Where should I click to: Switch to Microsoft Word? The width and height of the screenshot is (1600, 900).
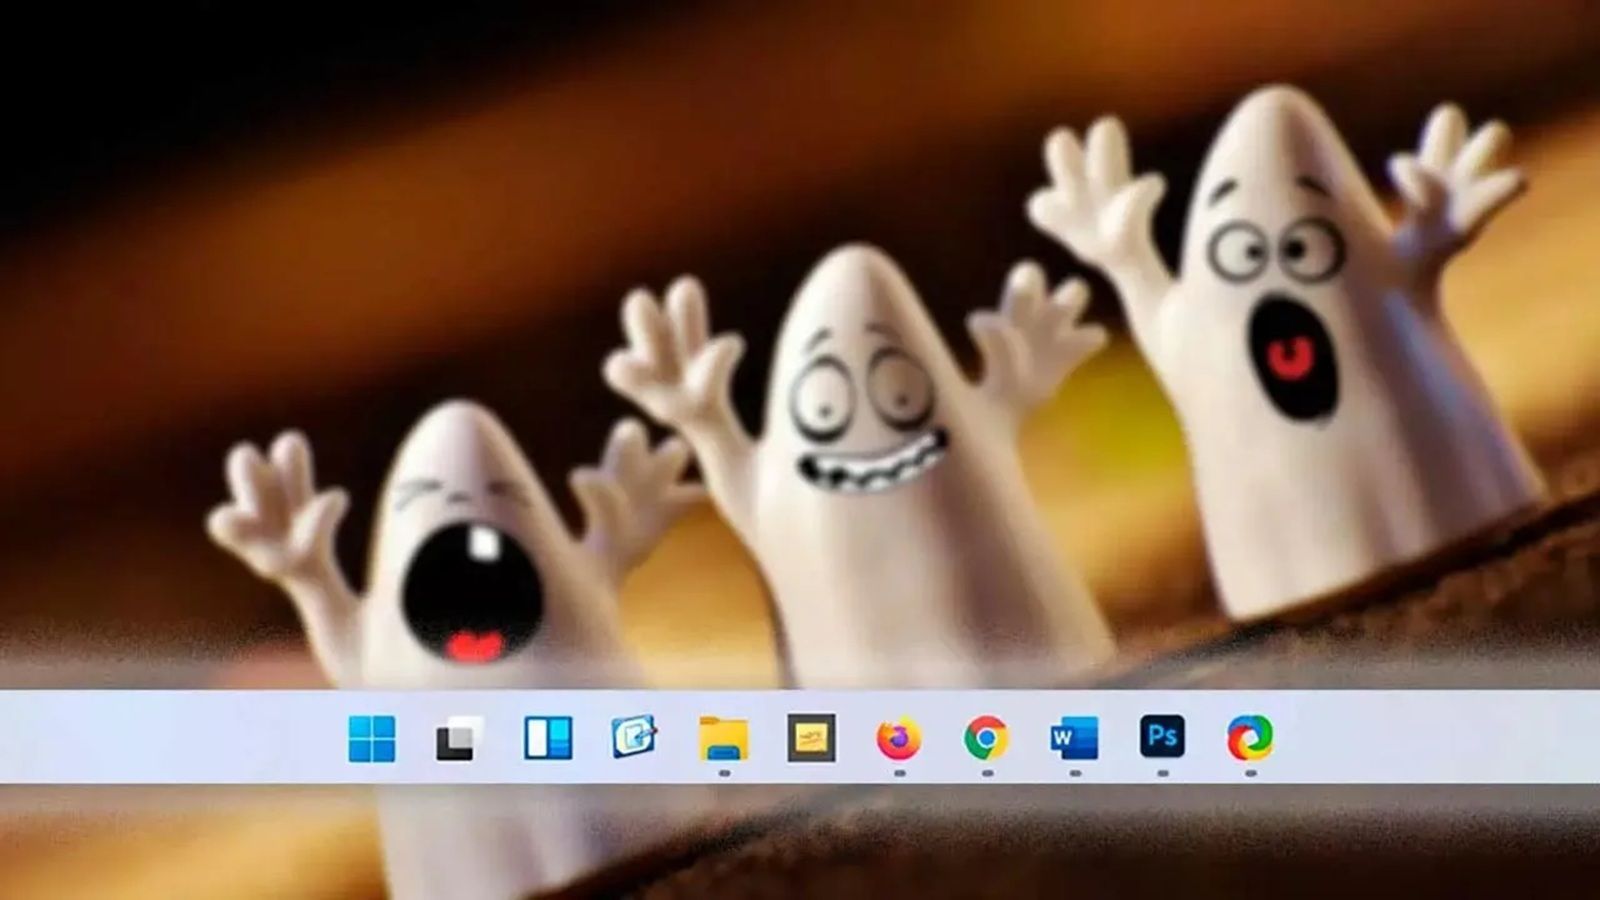1074,739
